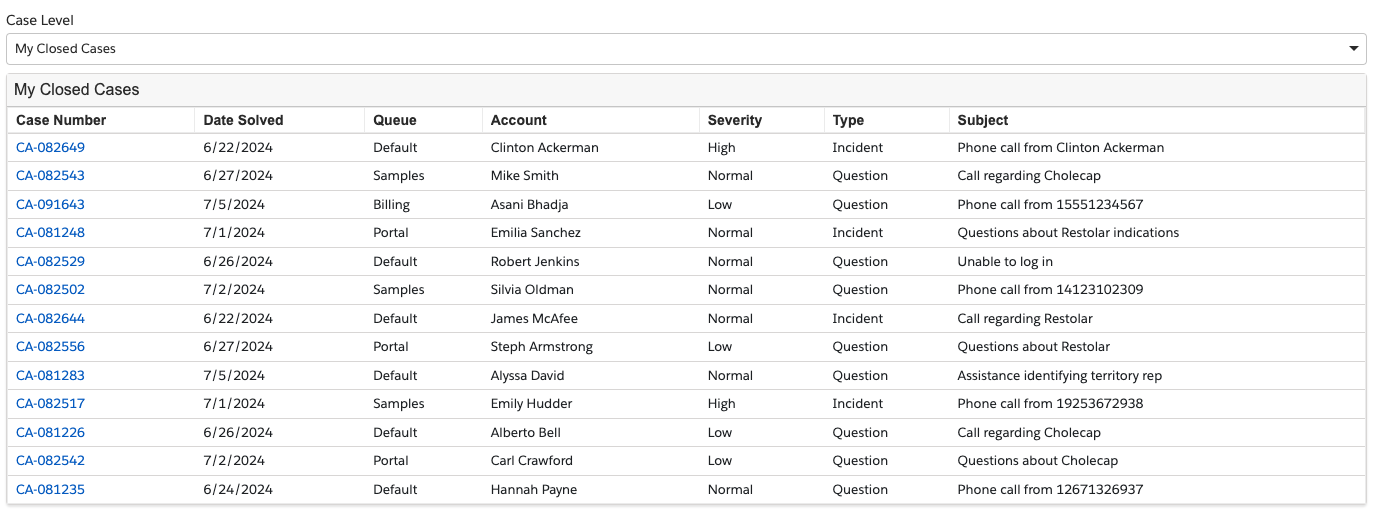Open case CA-082649 link
This screenshot has width=1374, height=512.
pyautogui.click(x=50, y=147)
